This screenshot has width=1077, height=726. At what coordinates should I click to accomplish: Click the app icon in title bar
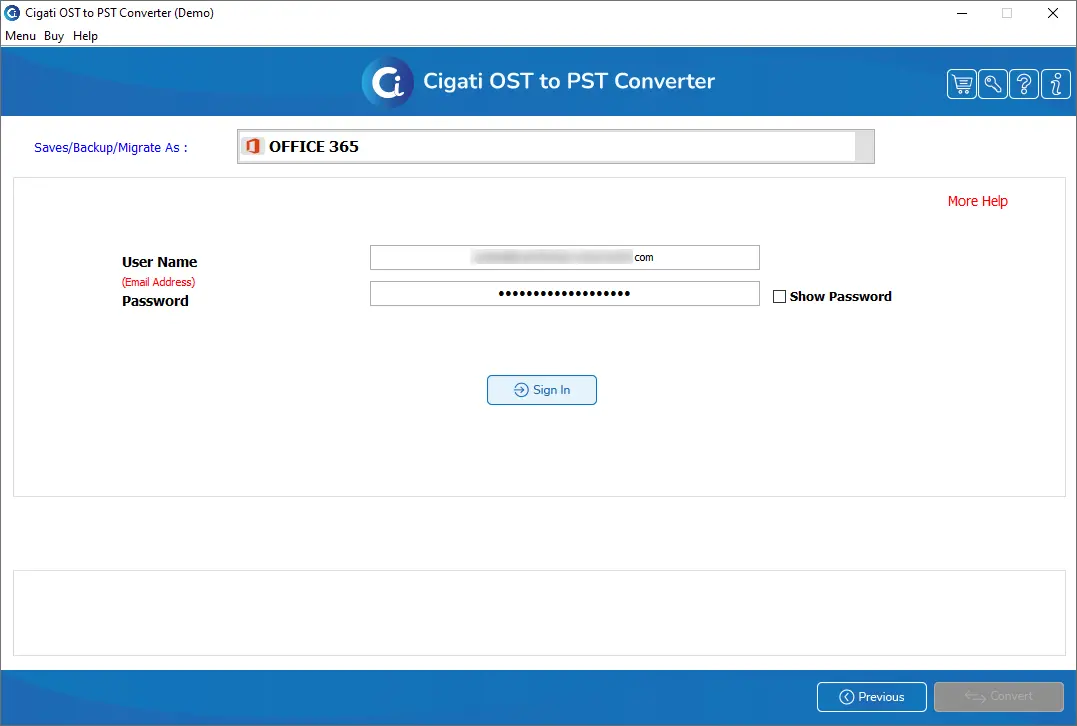(12, 13)
